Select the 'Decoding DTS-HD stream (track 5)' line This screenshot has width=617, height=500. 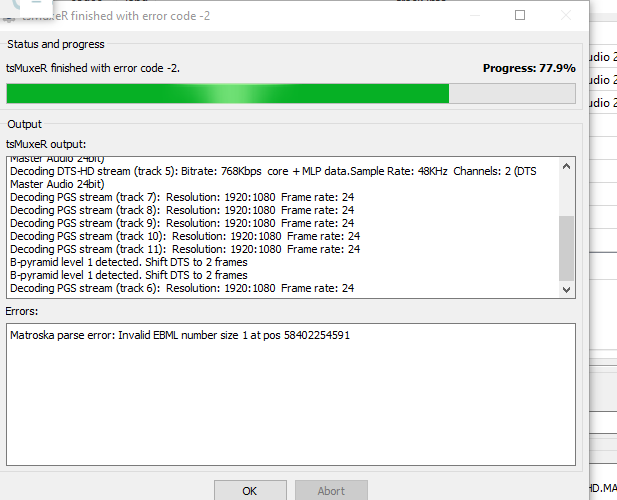click(x=273, y=178)
